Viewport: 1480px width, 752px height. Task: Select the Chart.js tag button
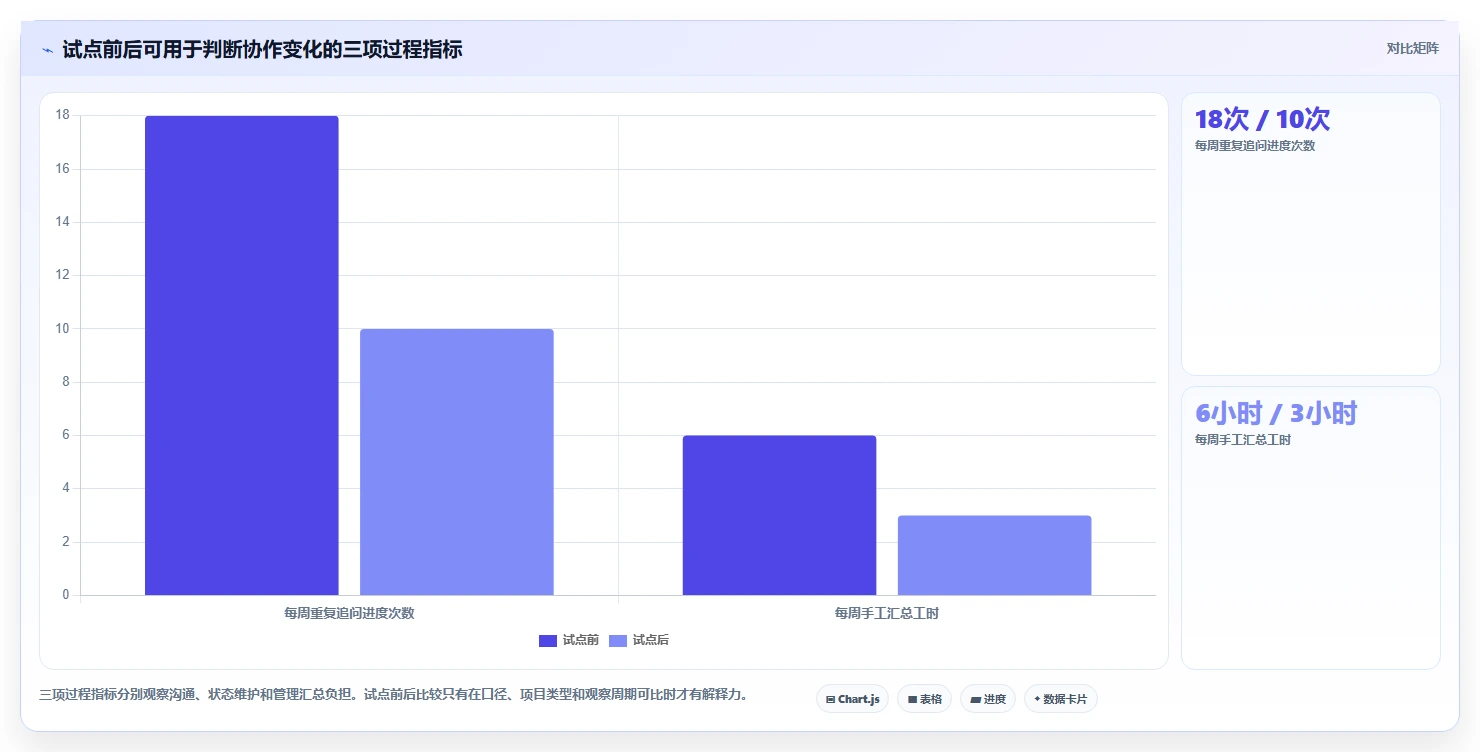click(x=852, y=699)
